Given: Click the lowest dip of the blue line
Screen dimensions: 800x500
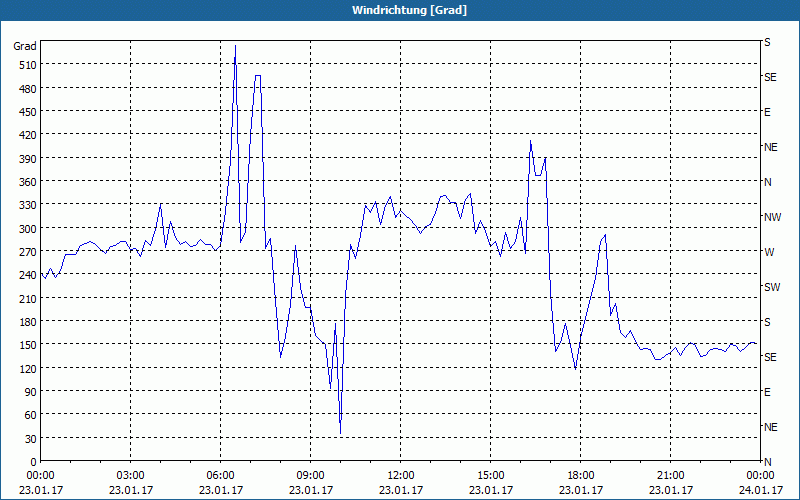Looking at the screenshot, I should 340,434.
